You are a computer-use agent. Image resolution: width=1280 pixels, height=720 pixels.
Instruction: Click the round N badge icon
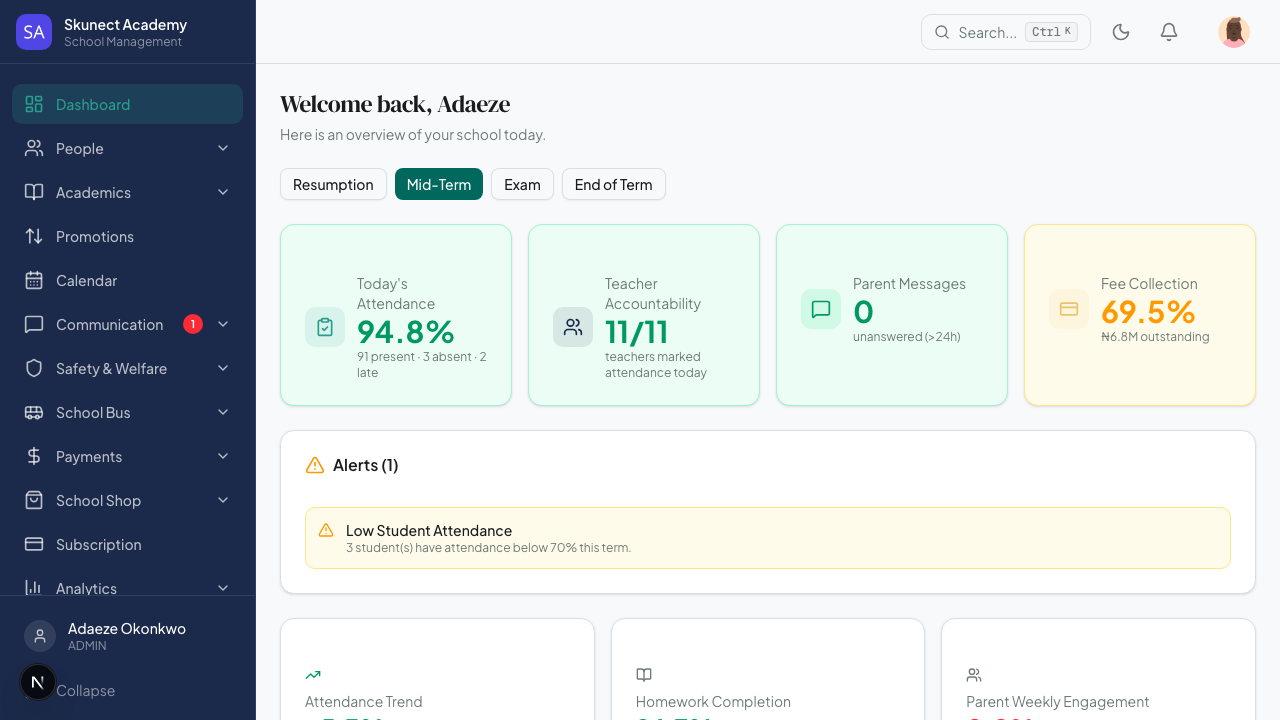(x=38, y=682)
